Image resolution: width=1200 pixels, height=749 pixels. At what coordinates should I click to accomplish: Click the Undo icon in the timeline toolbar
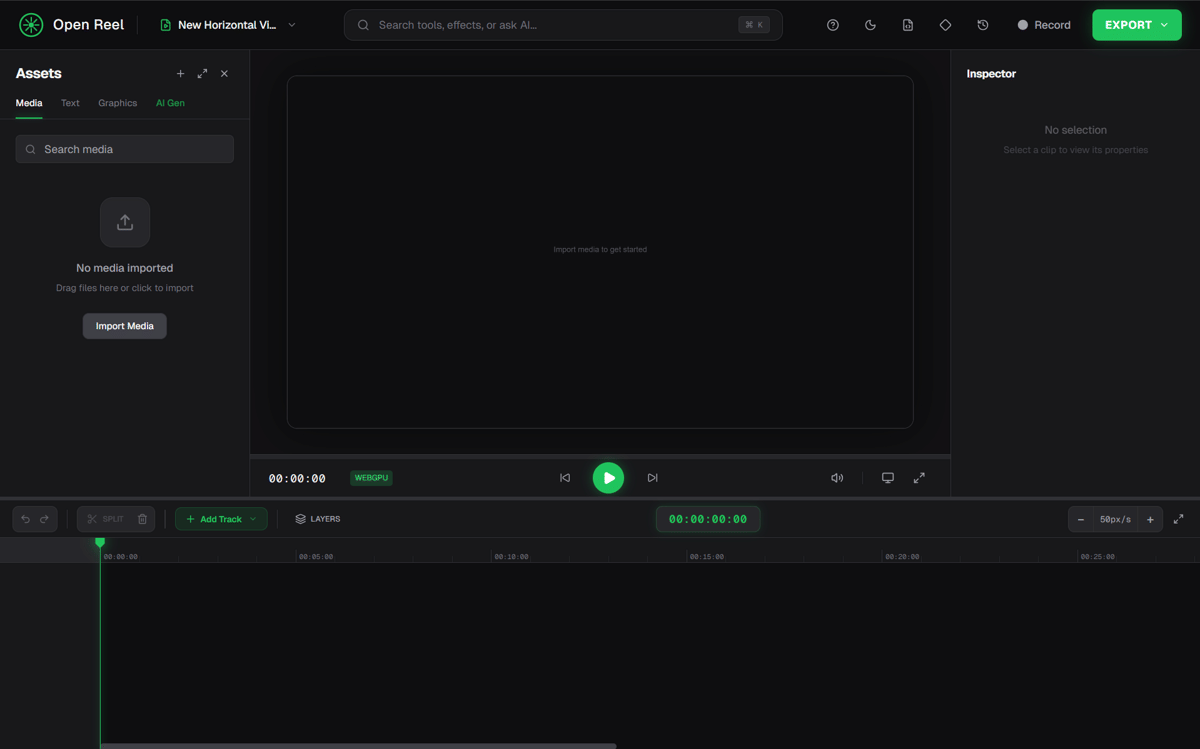[x=25, y=518]
